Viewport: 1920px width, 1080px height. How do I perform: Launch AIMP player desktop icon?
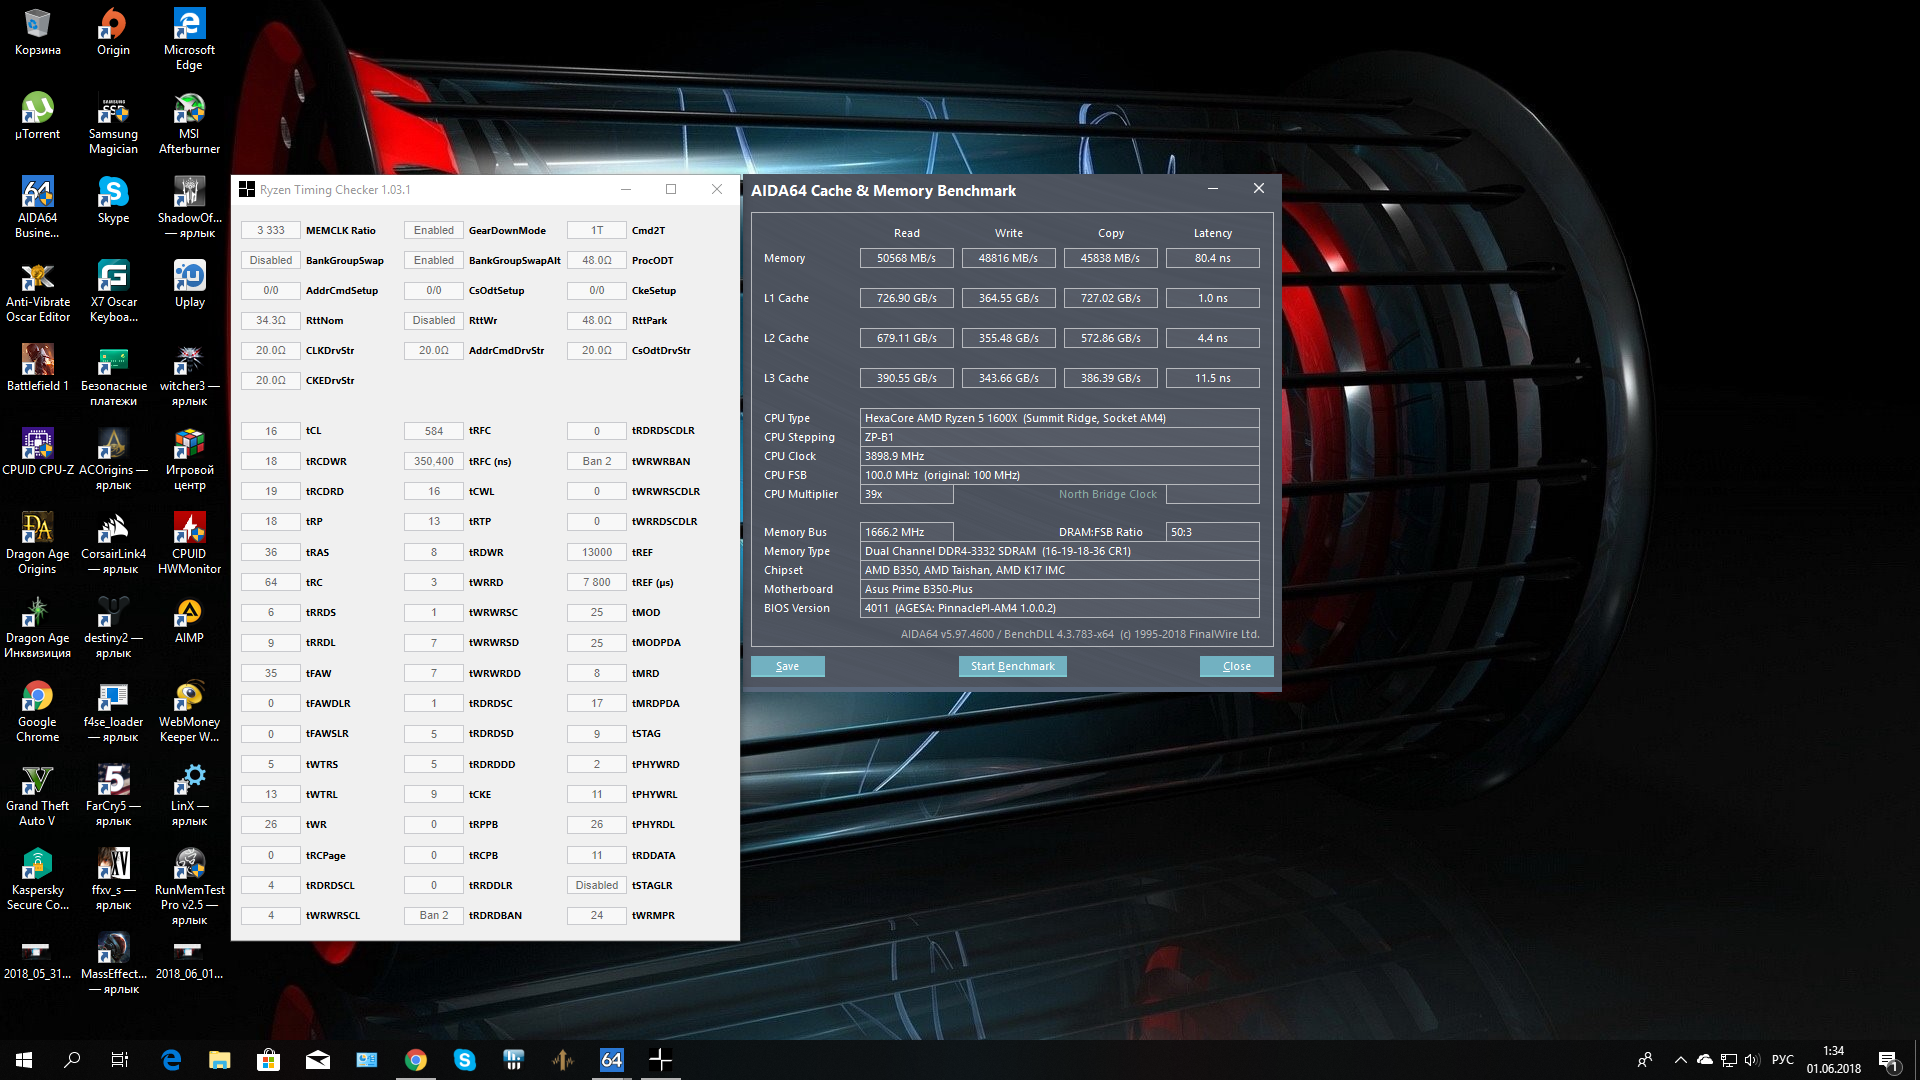click(x=189, y=620)
